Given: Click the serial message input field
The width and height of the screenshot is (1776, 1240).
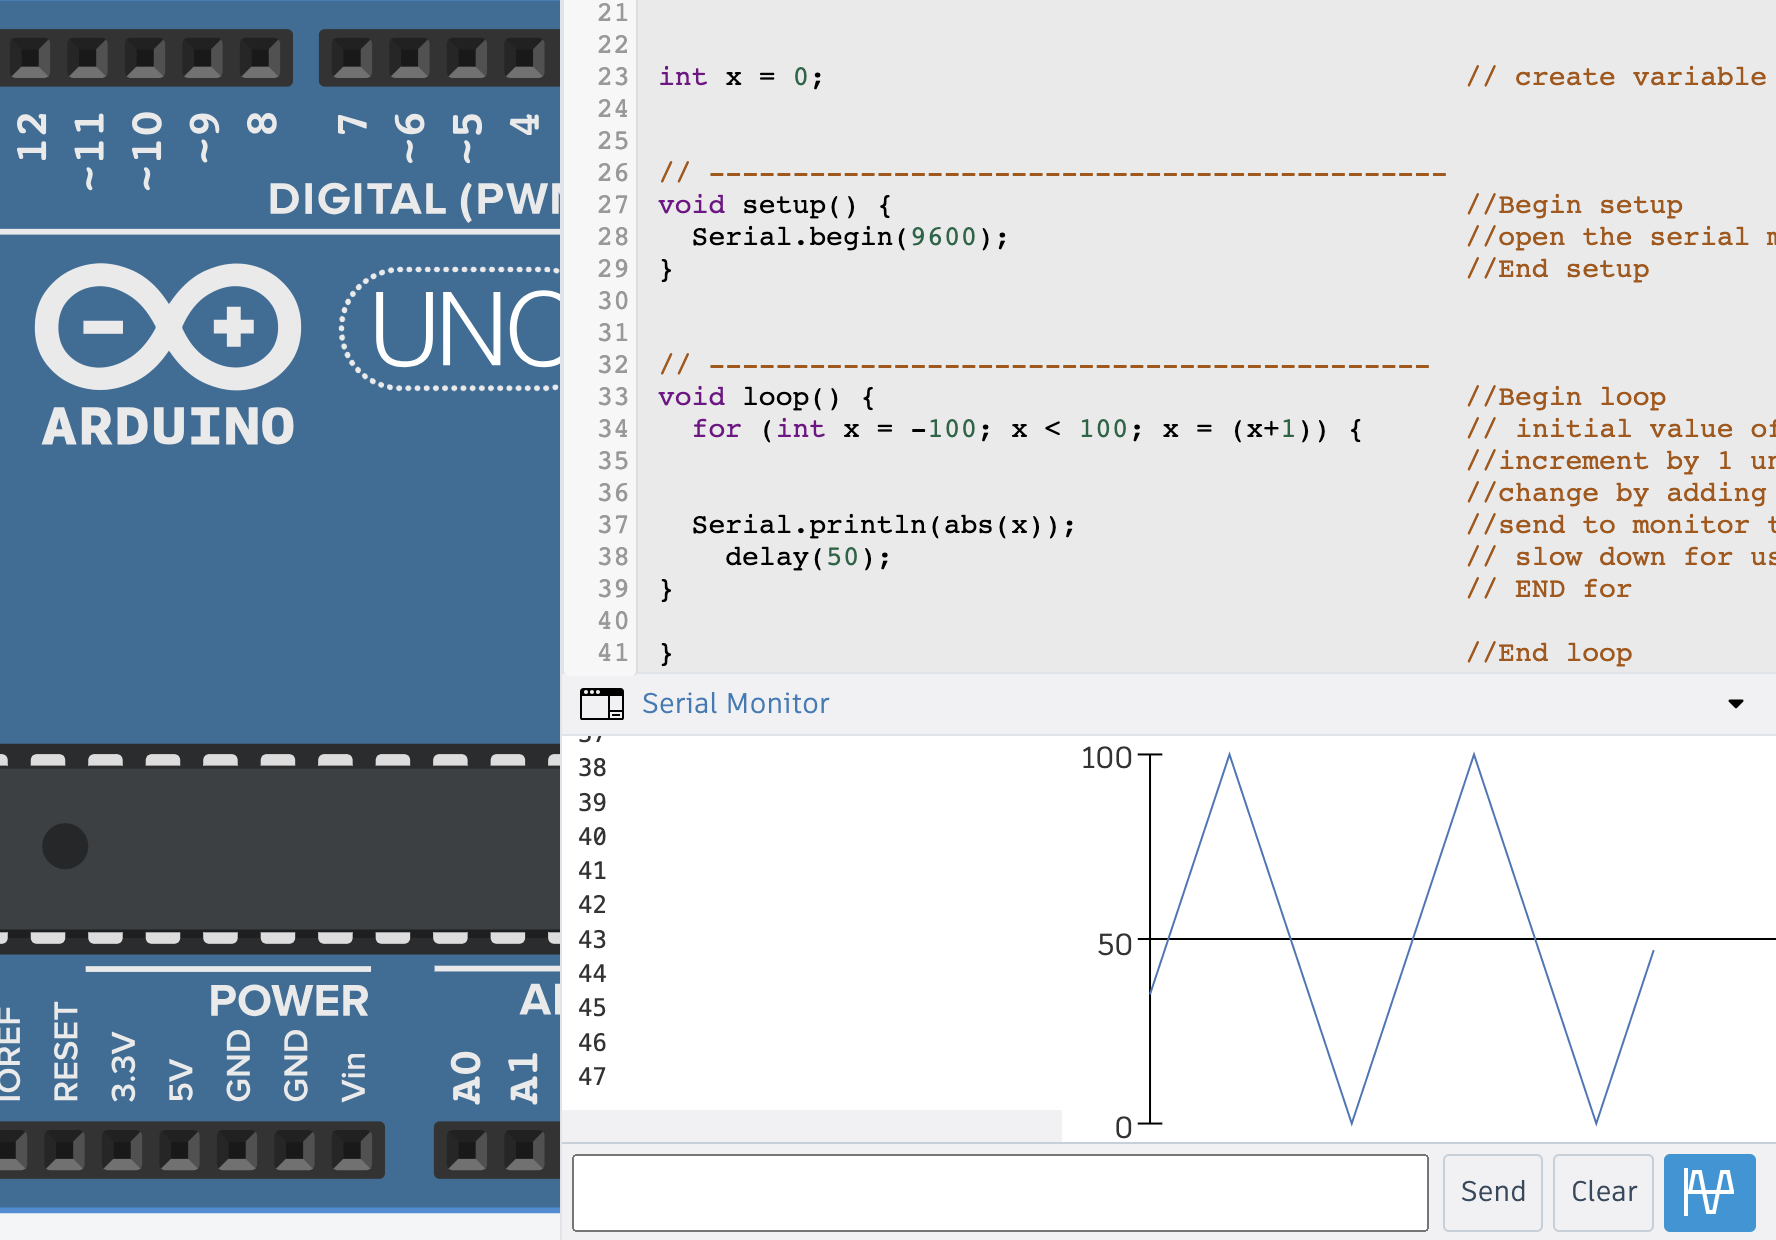Looking at the screenshot, I should coord(1000,1191).
